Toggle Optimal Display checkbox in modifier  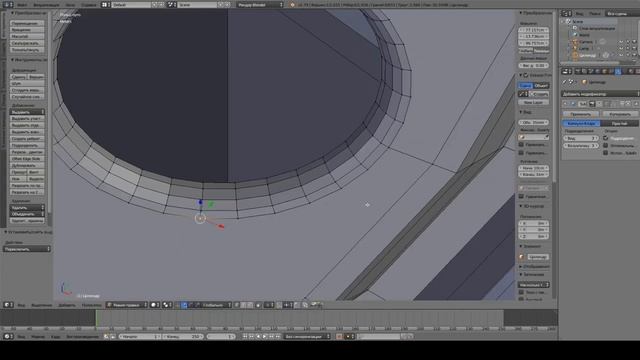pos(606,145)
